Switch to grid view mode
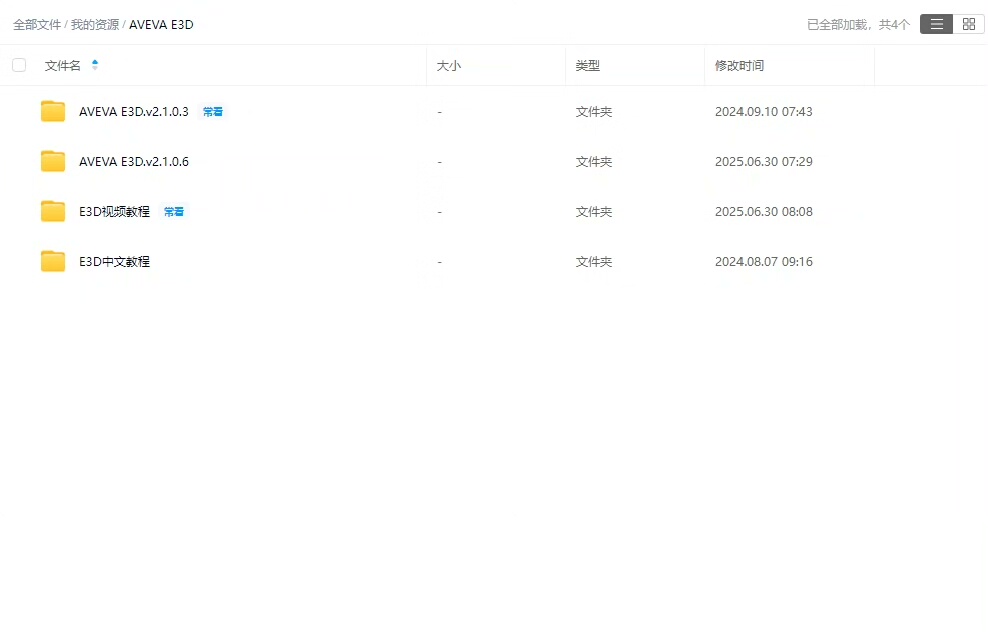This screenshot has height=632, width=988. click(968, 25)
